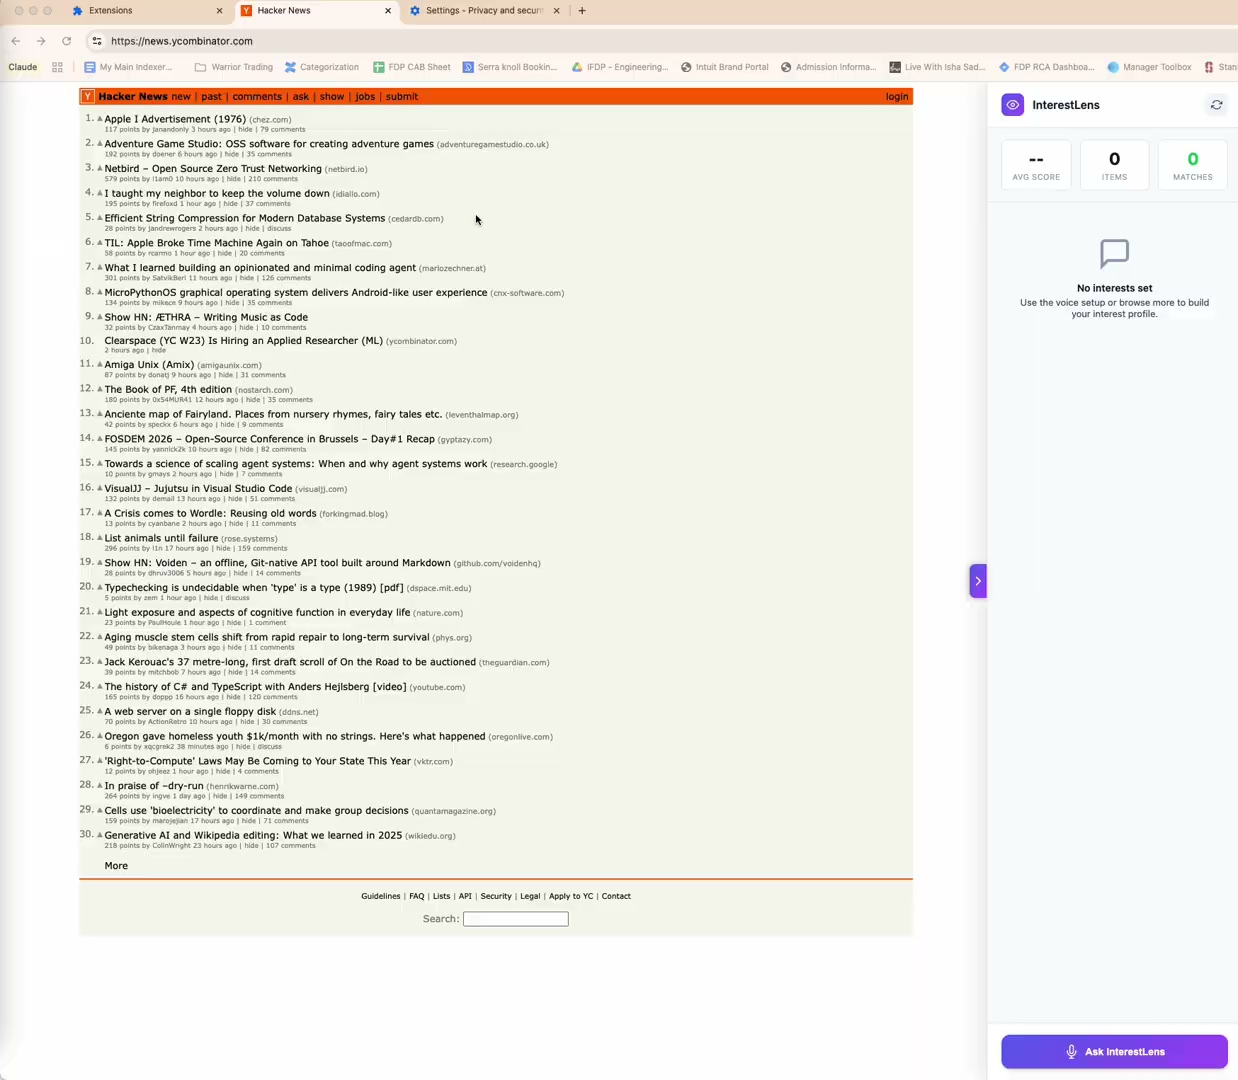Upvote the List animals until failure story
The image size is (1238, 1080).
point(100,538)
